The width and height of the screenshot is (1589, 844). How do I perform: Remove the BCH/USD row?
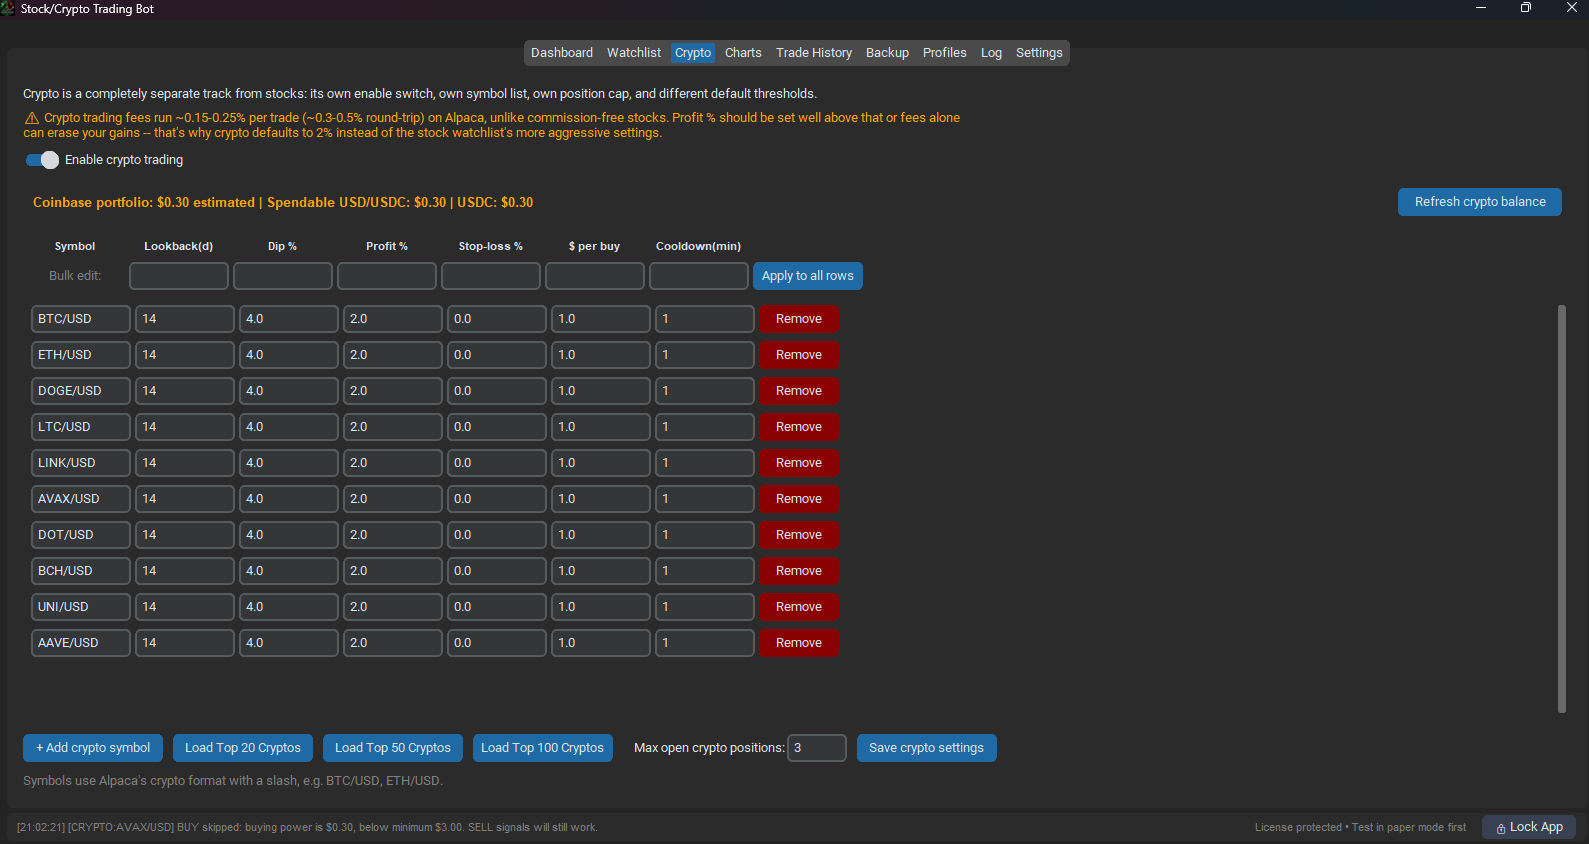(799, 571)
